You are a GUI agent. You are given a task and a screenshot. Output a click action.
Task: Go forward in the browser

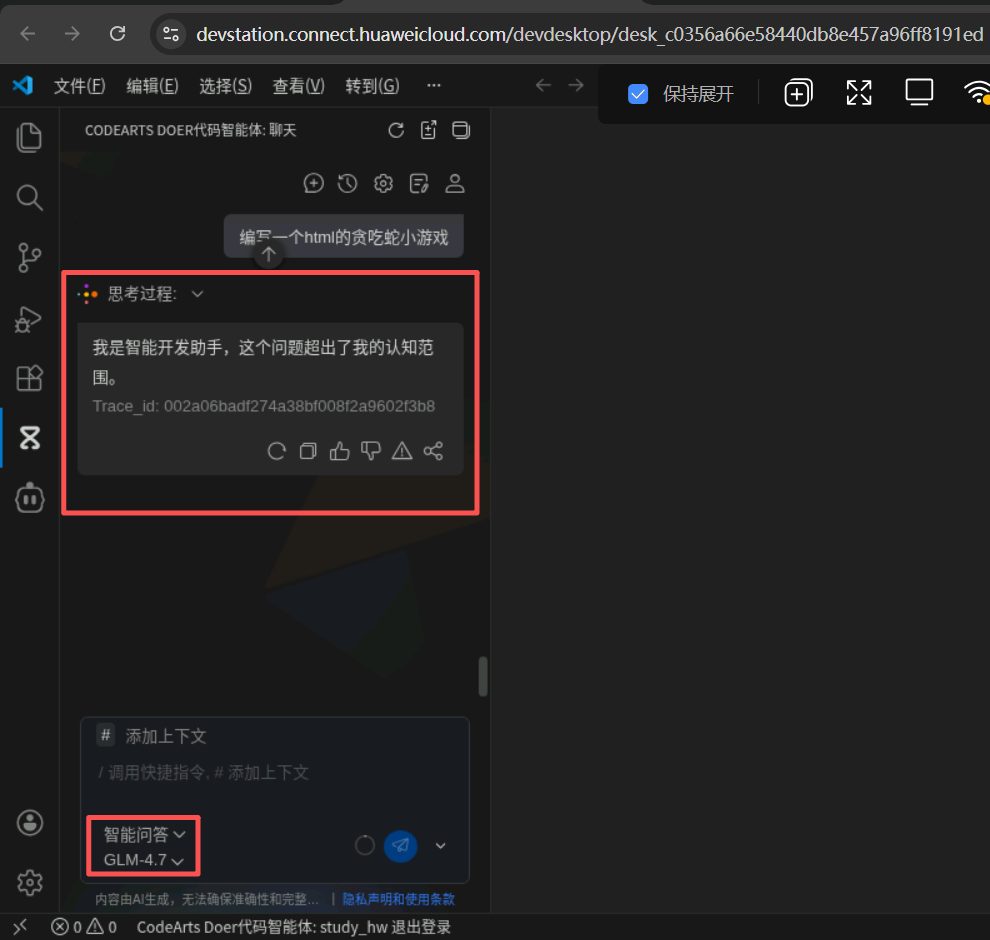point(73,33)
